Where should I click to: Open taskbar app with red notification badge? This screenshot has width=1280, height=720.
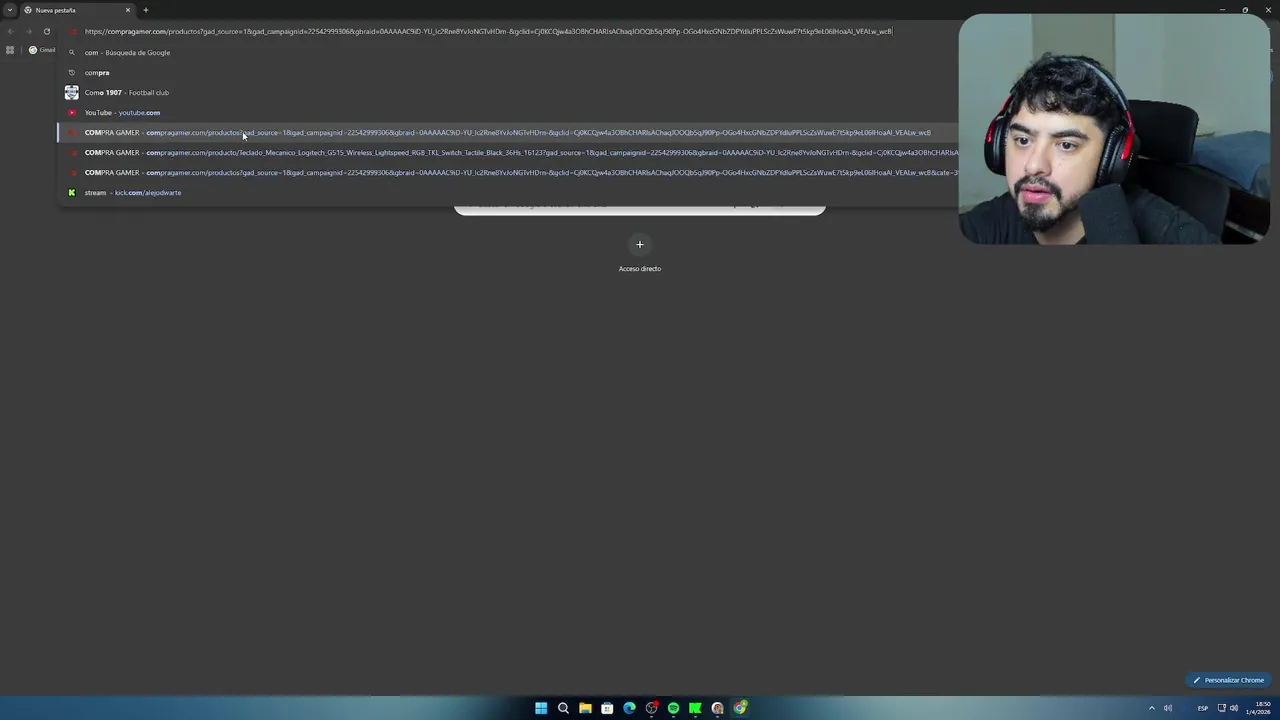click(x=651, y=708)
